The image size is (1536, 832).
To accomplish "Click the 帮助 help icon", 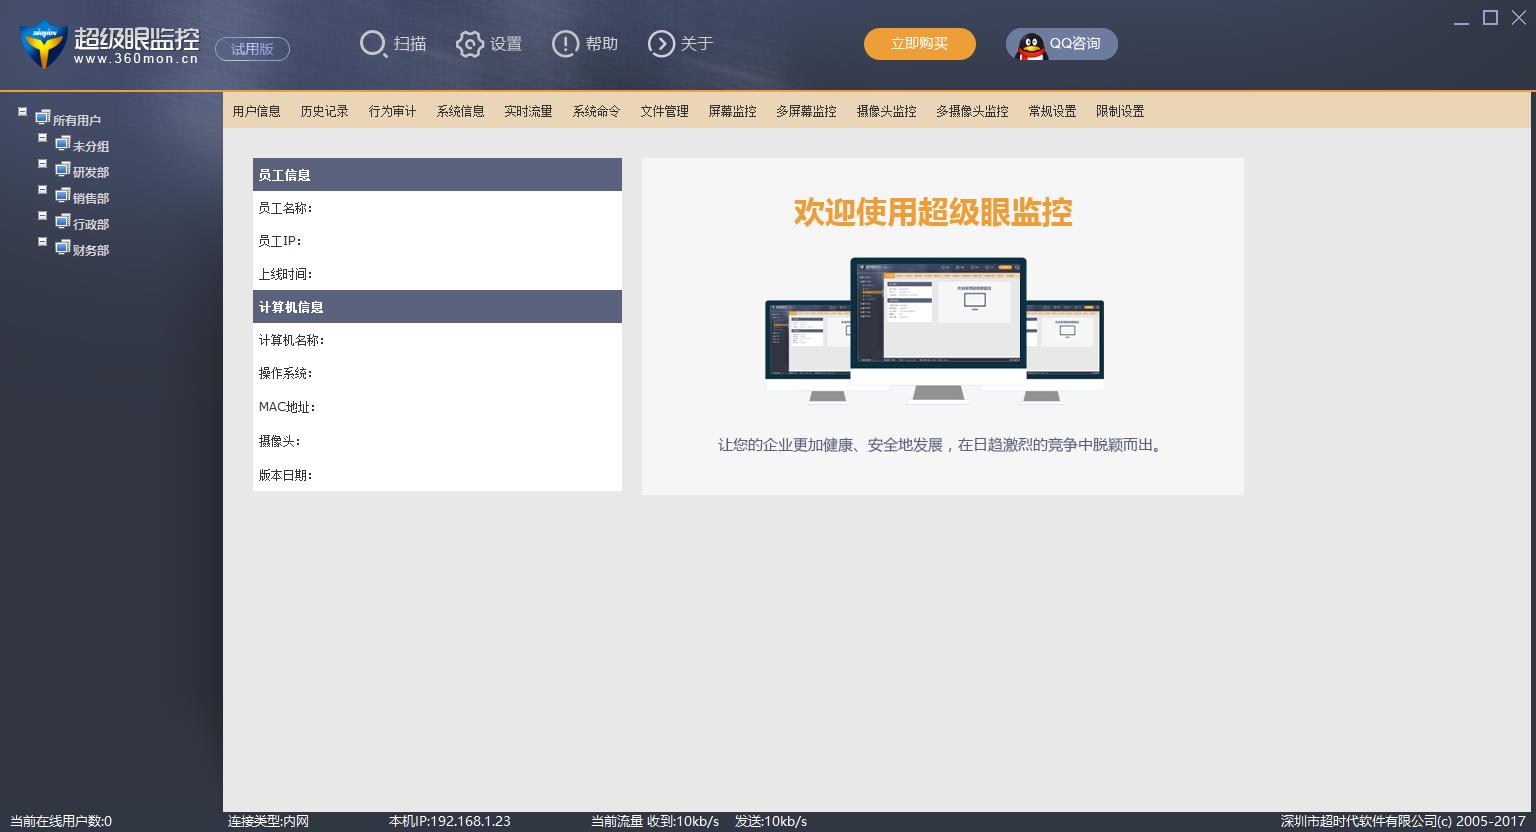I will tap(566, 44).
